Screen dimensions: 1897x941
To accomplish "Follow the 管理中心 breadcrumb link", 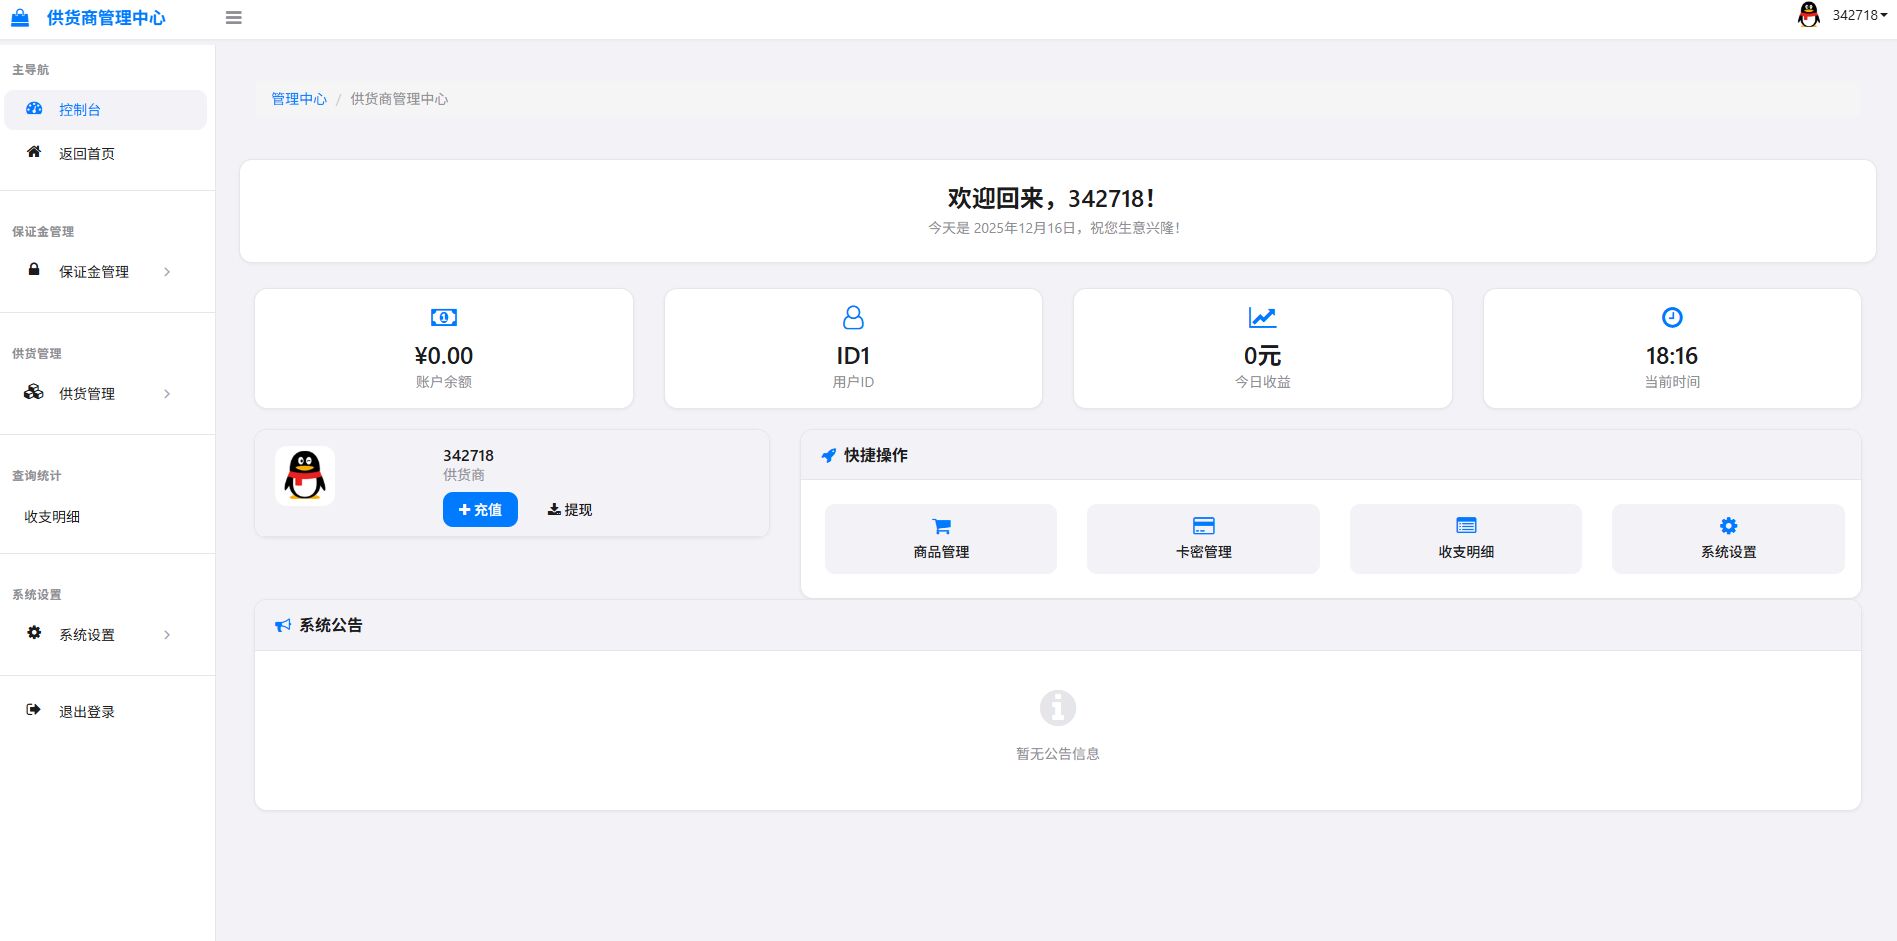I will click(299, 99).
